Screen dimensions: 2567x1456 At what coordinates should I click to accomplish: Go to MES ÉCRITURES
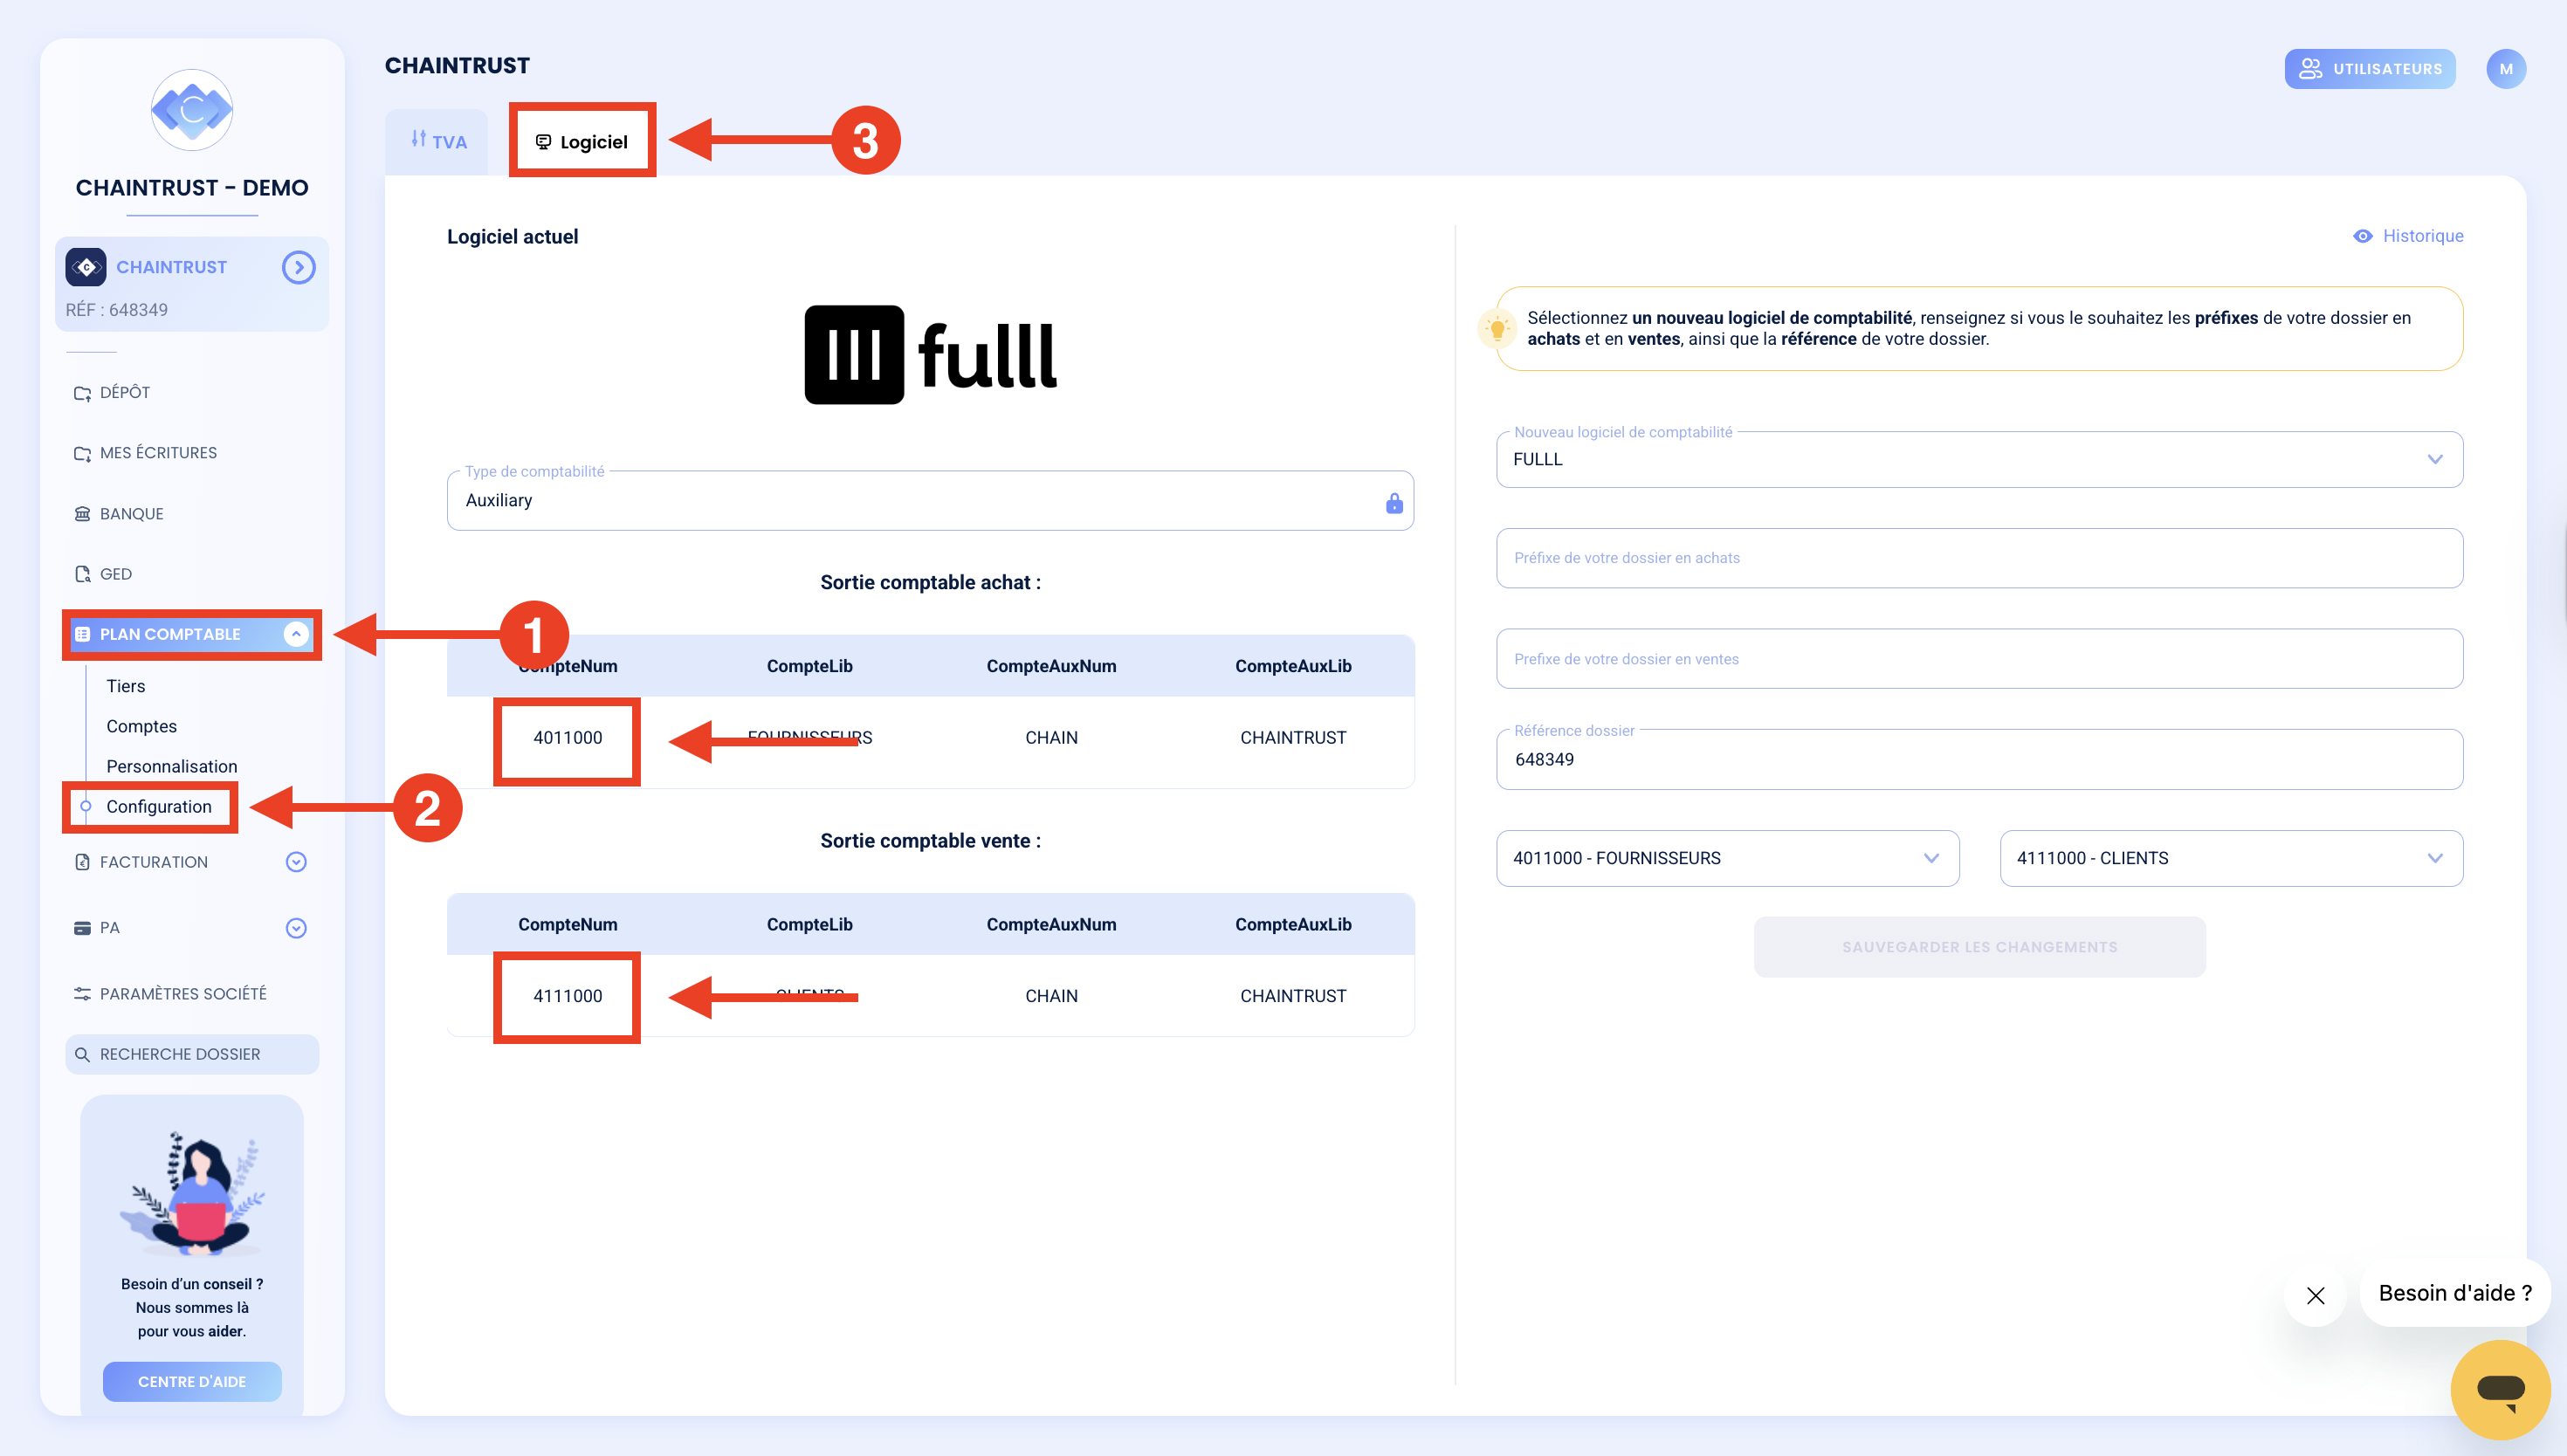coord(158,452)
